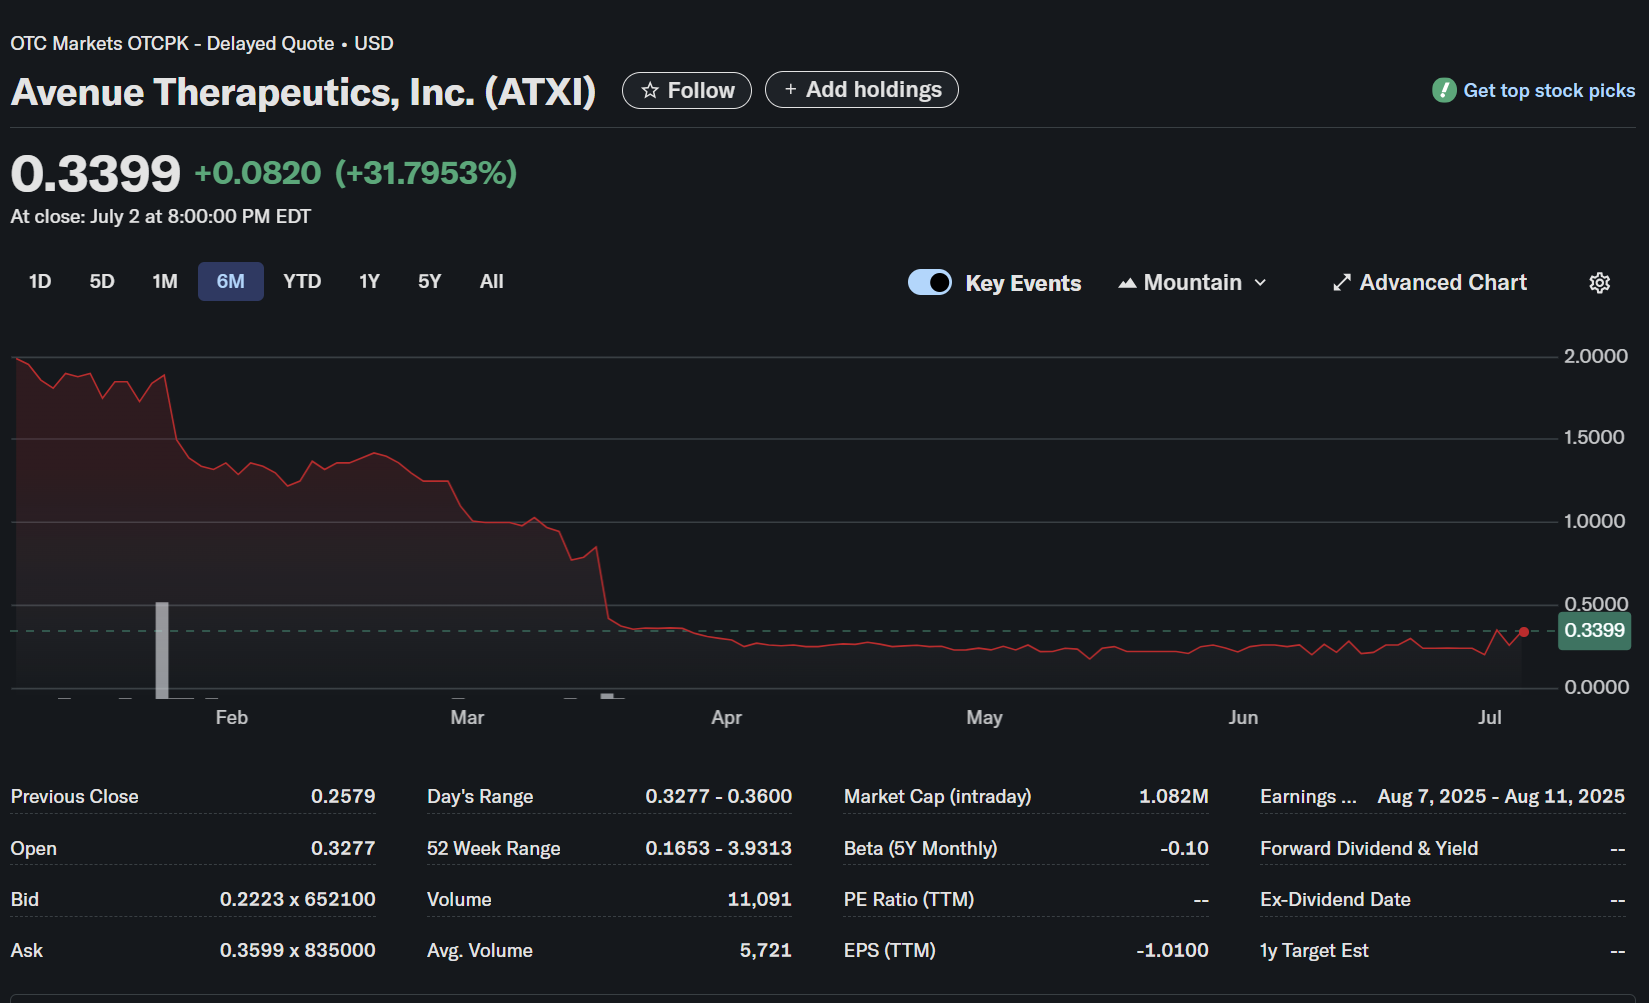Click the 1y Target Est label
The image size is (1649, 1003).
coord(1314,951)
